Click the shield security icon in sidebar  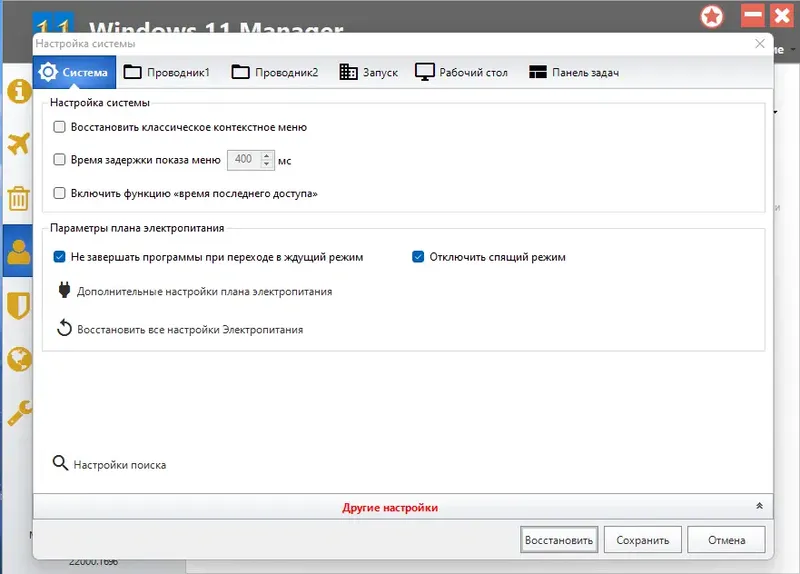tap(18, 306)
